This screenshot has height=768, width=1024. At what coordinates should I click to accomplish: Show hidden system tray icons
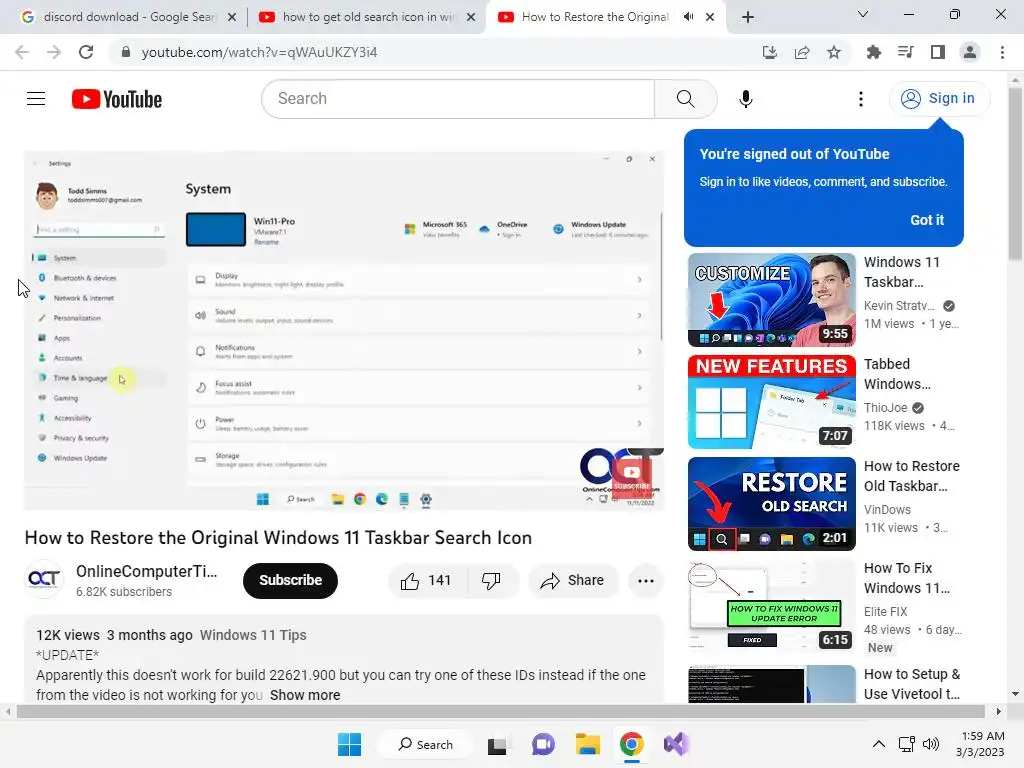[879, 744]
